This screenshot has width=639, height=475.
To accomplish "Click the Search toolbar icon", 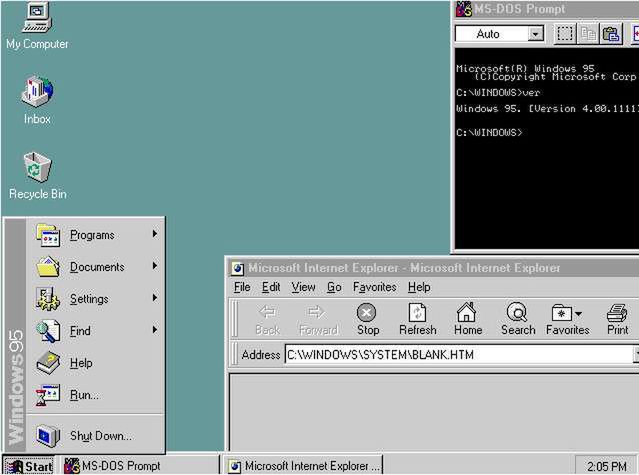I will tap(518, 319).
